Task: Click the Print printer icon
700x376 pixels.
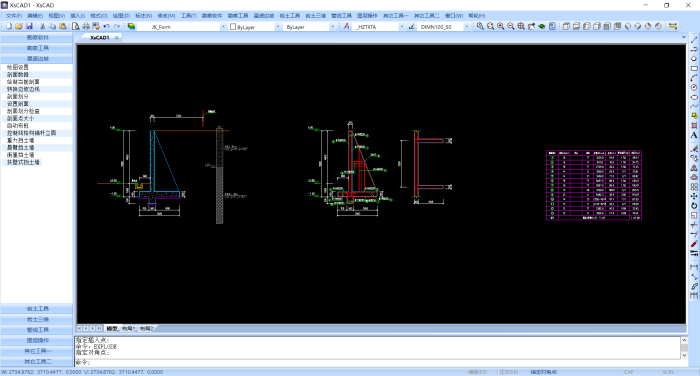Action: (x=86, y=27)
